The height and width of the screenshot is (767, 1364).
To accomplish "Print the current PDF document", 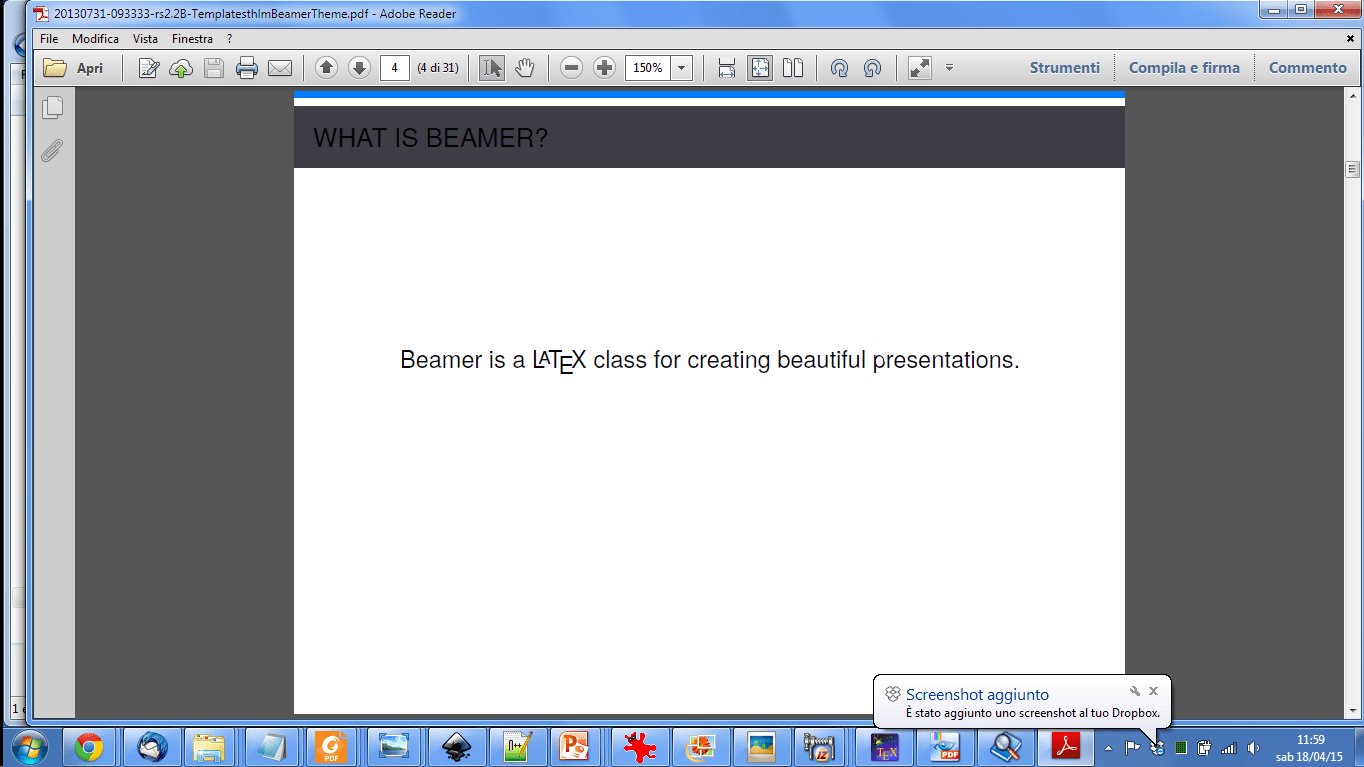I will tap(248, 67).
